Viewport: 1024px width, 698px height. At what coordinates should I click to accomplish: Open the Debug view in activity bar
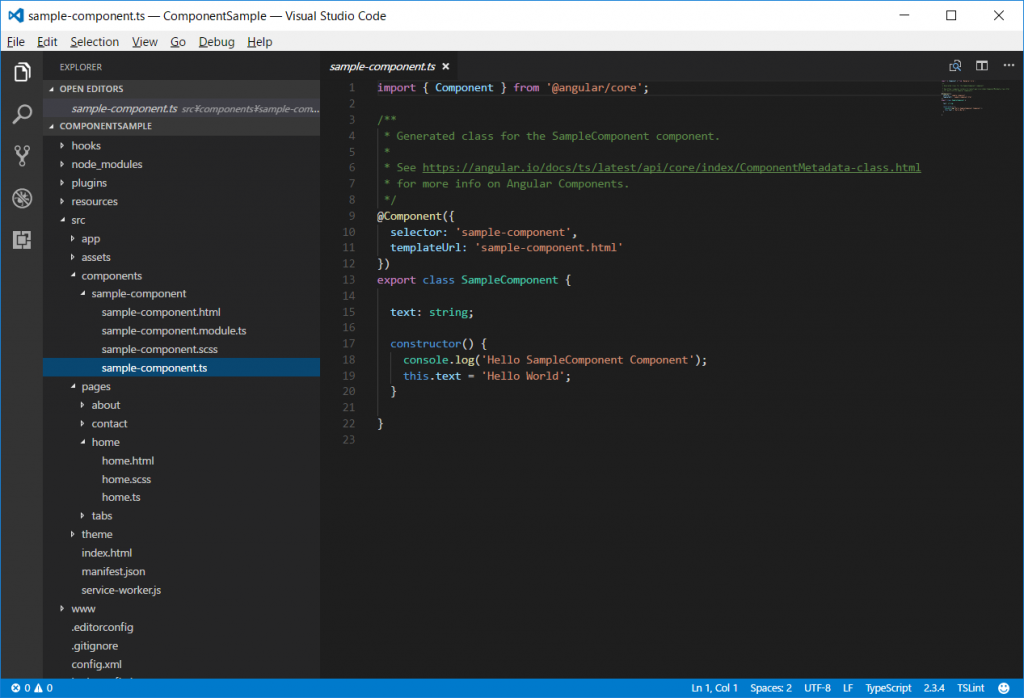pyautogui.click(x=21, y=198)
